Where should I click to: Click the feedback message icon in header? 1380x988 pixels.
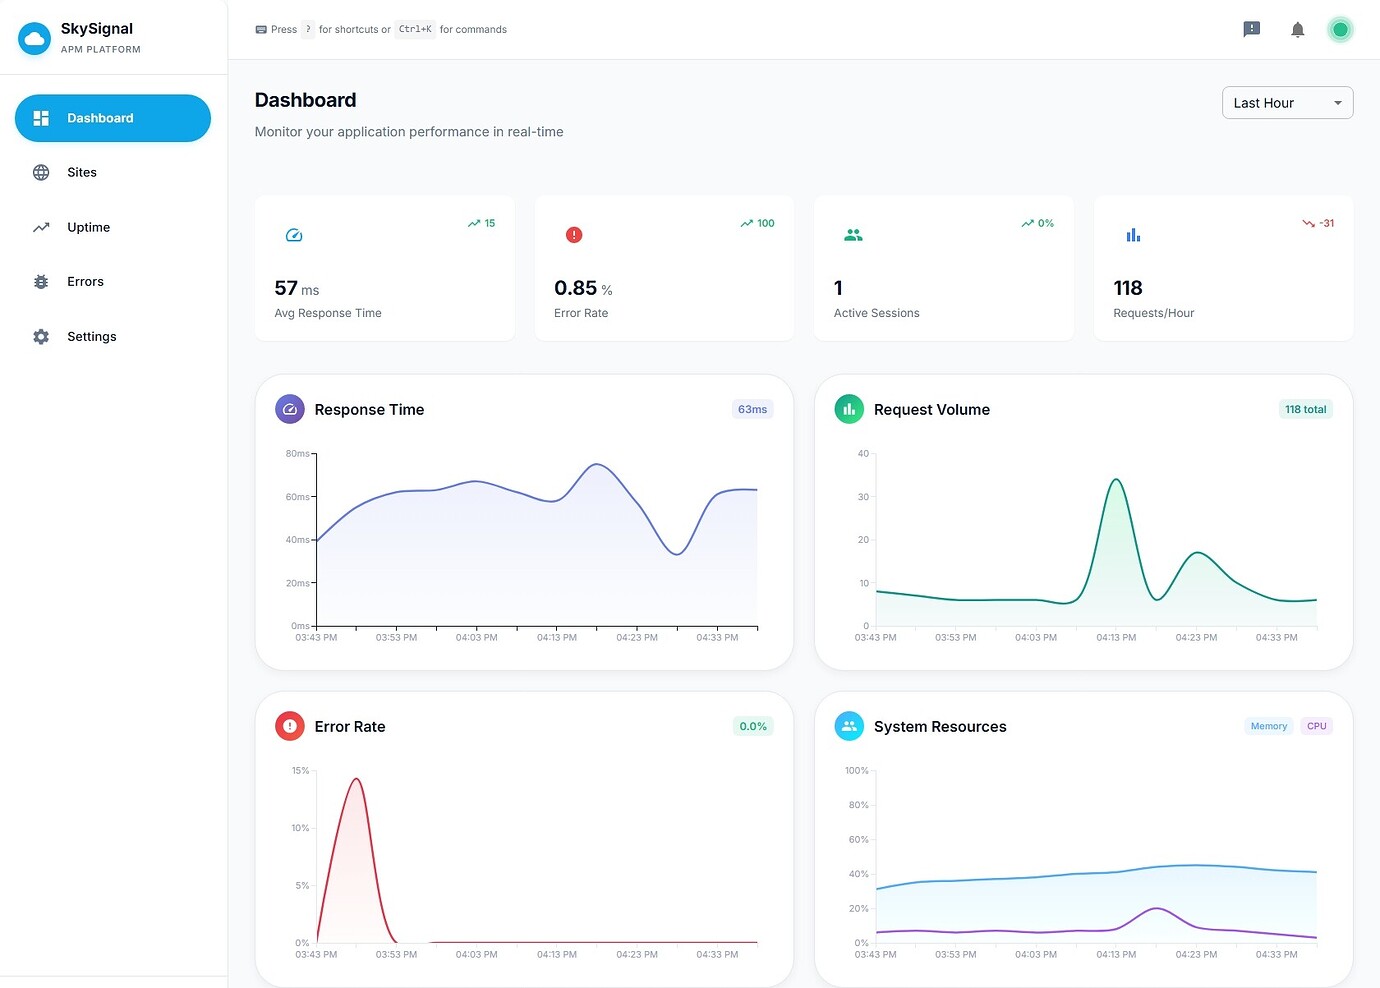[1251, 29]
